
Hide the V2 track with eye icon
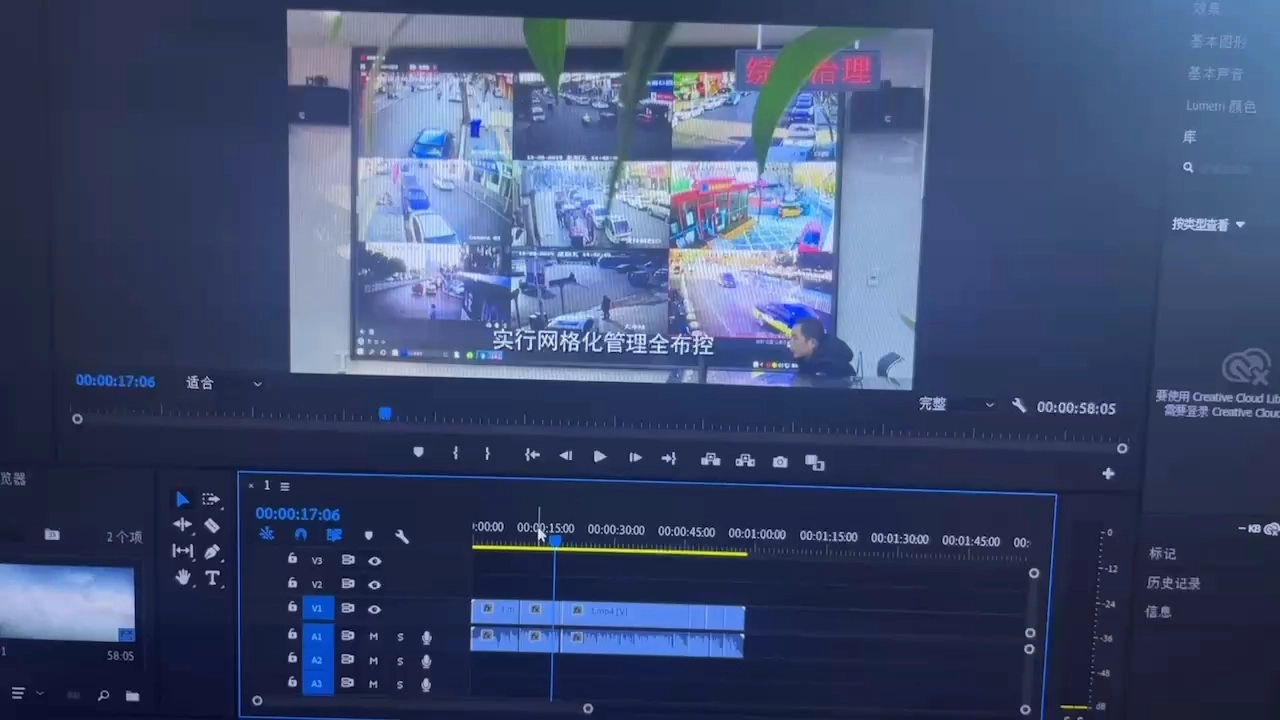point(374,585)
